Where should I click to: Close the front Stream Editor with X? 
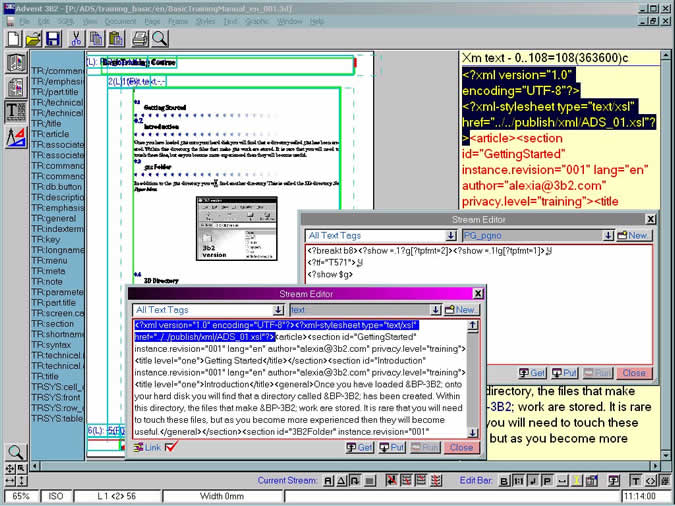pyautogui.click(x=478, y=294)
